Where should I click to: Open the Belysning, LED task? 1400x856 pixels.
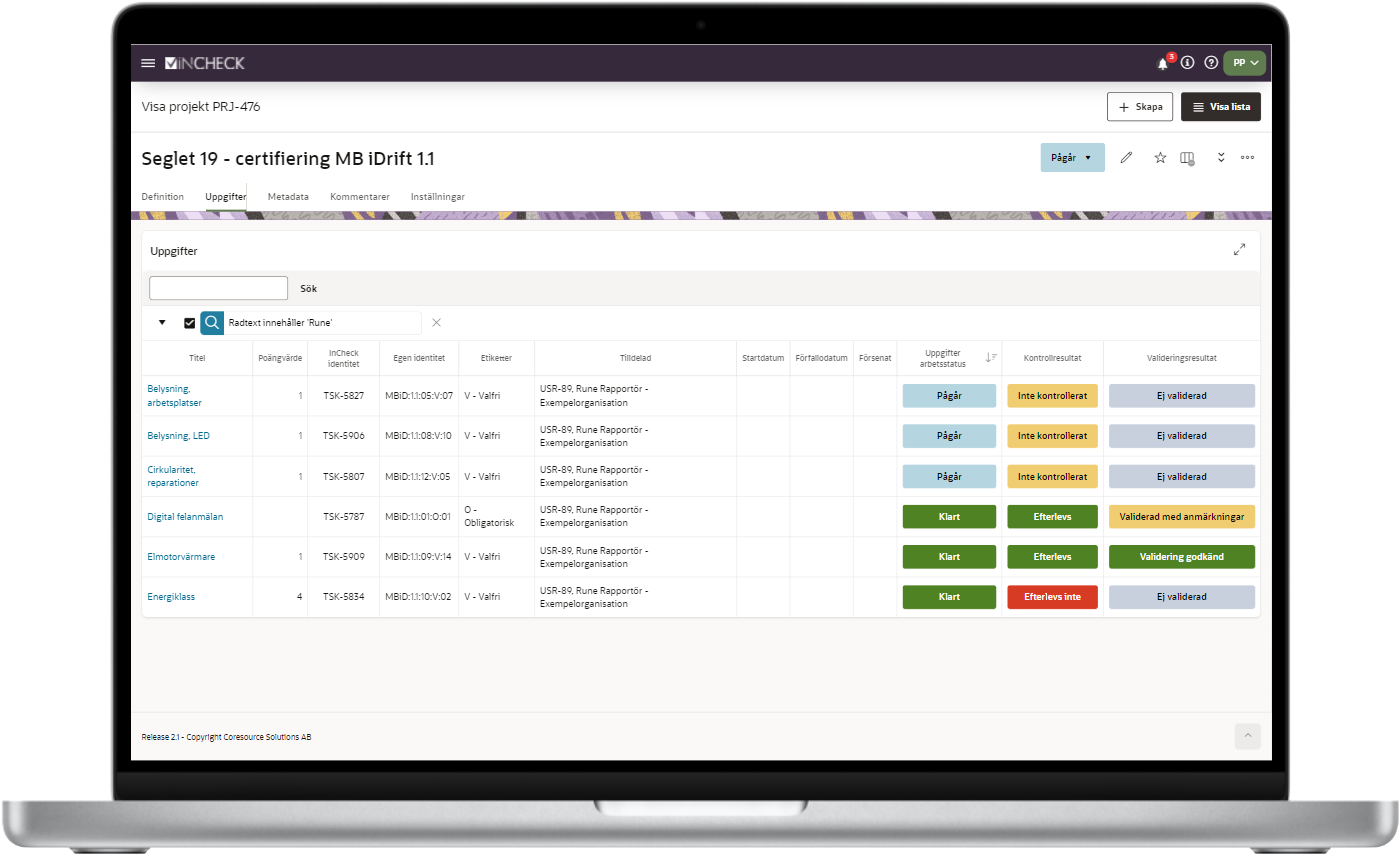178,436
